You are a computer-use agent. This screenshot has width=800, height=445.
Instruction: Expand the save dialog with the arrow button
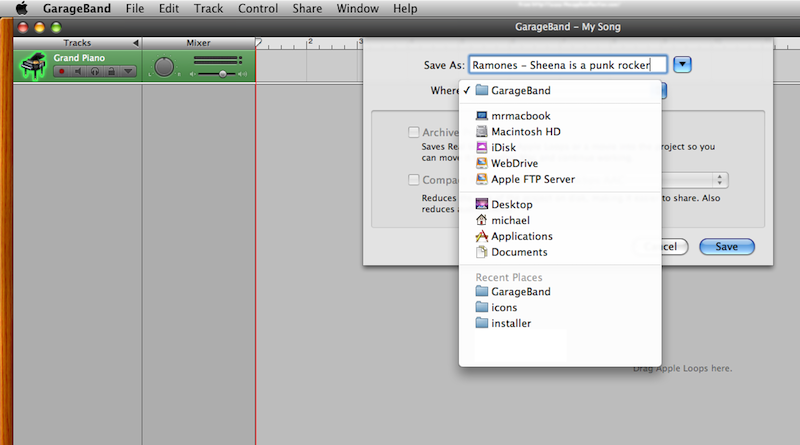682,65
